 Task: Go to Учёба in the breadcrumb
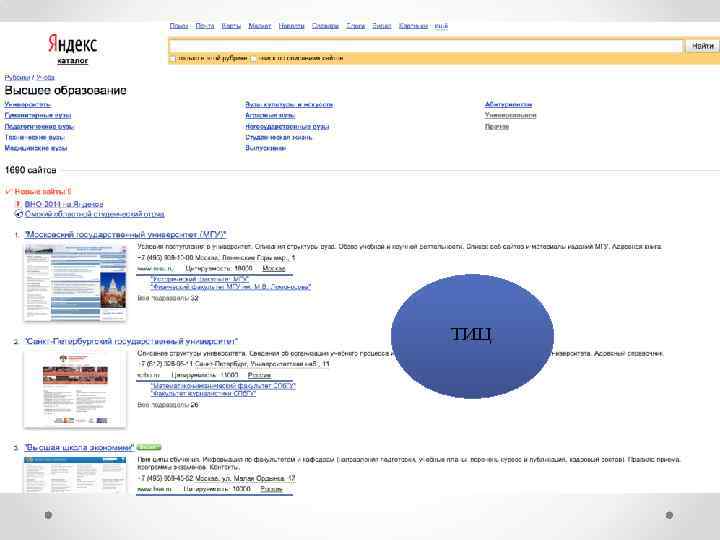pyautogui.click(x=45, y=77)
